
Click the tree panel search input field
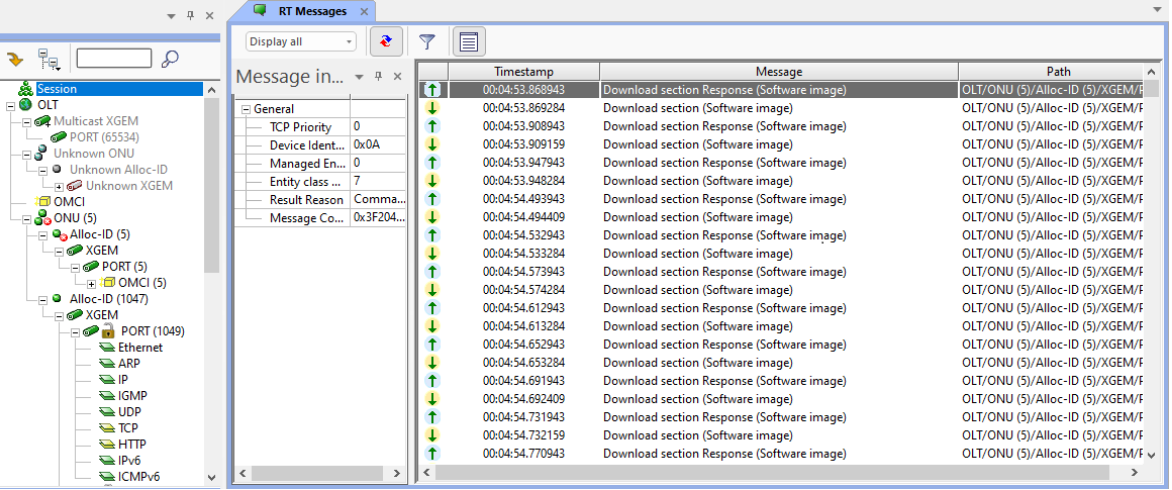[x=113, y=59]
